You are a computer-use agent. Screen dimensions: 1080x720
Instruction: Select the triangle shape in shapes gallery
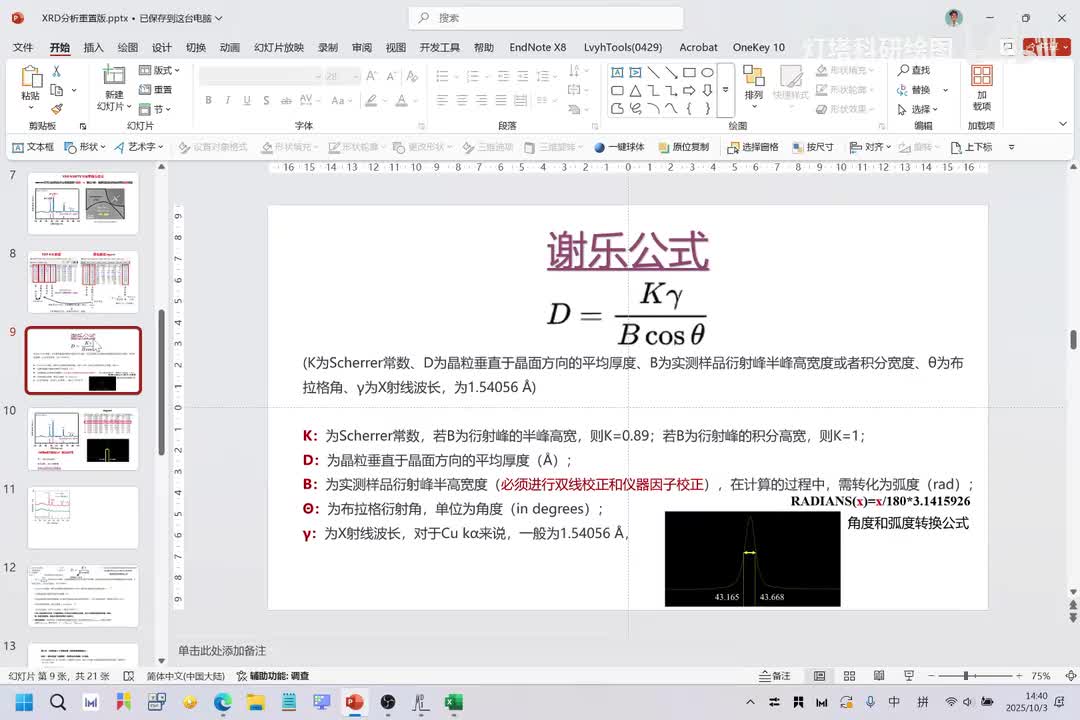tap(635, 90)
